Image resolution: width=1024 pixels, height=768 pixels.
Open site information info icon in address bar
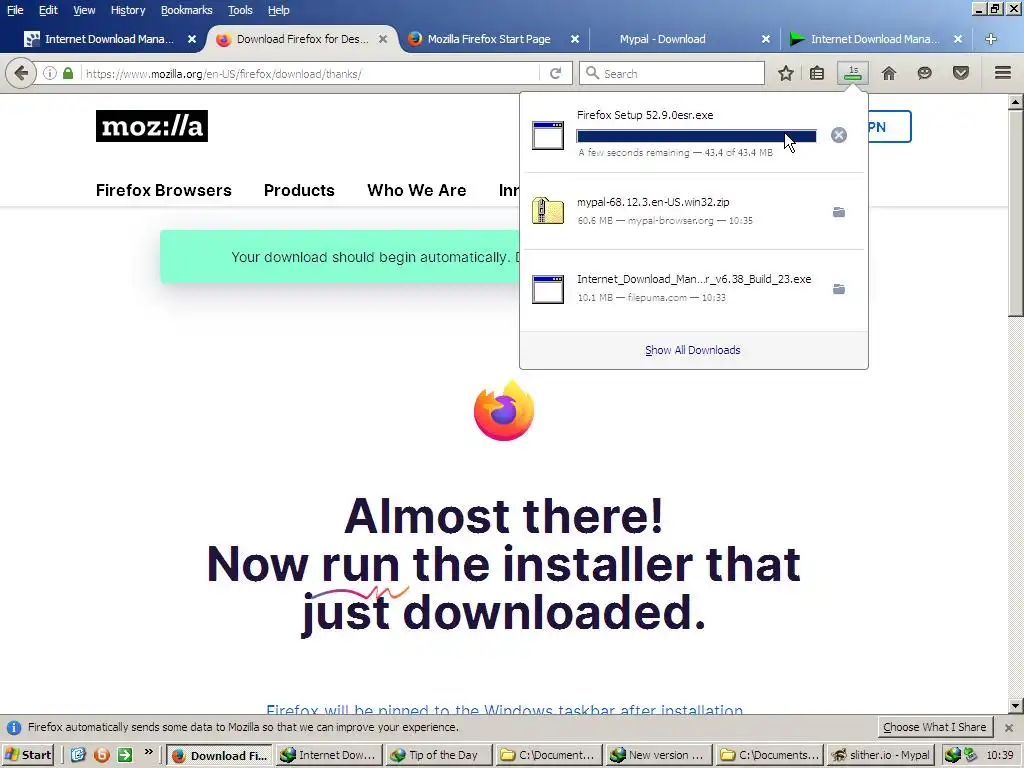click(50, 73)
